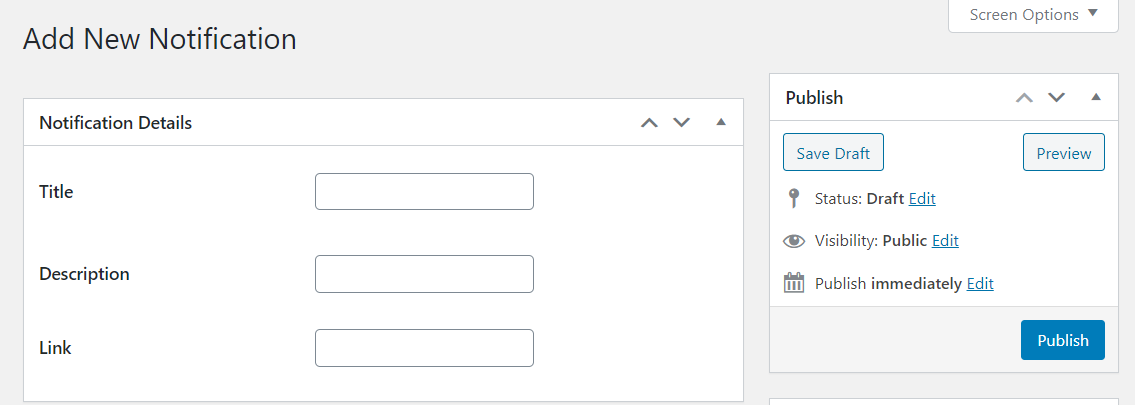Edit the Draft status
1135x405 pixels.
pos(922,198)
